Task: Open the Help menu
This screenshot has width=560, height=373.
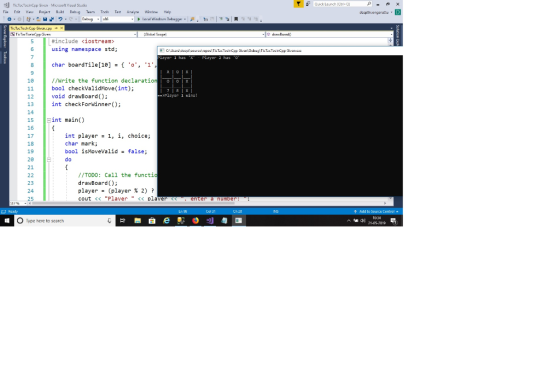Action: (x=167, y=12)
